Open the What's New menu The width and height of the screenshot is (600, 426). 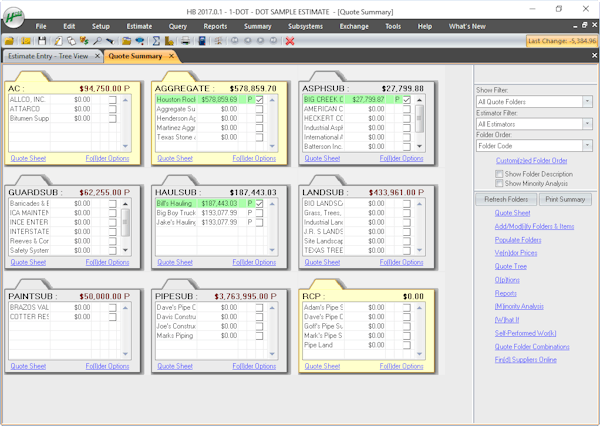pos(467,26)
